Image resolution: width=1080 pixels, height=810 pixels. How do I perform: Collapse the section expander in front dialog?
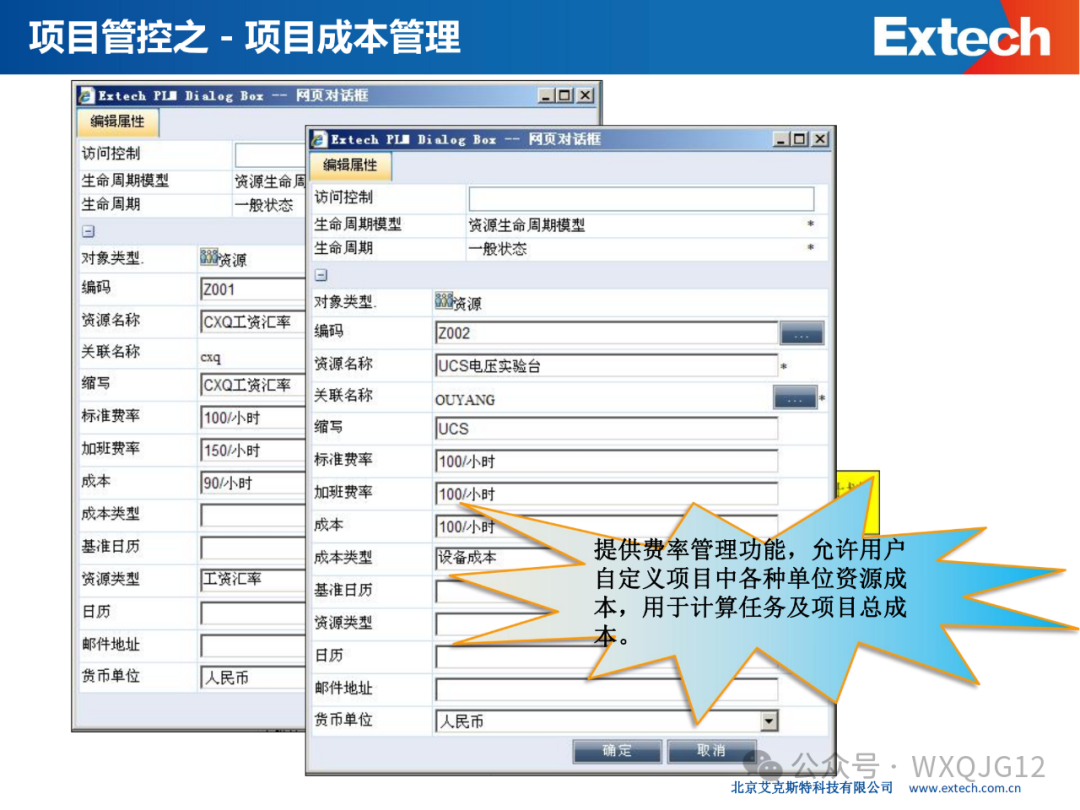pos(321,276)
